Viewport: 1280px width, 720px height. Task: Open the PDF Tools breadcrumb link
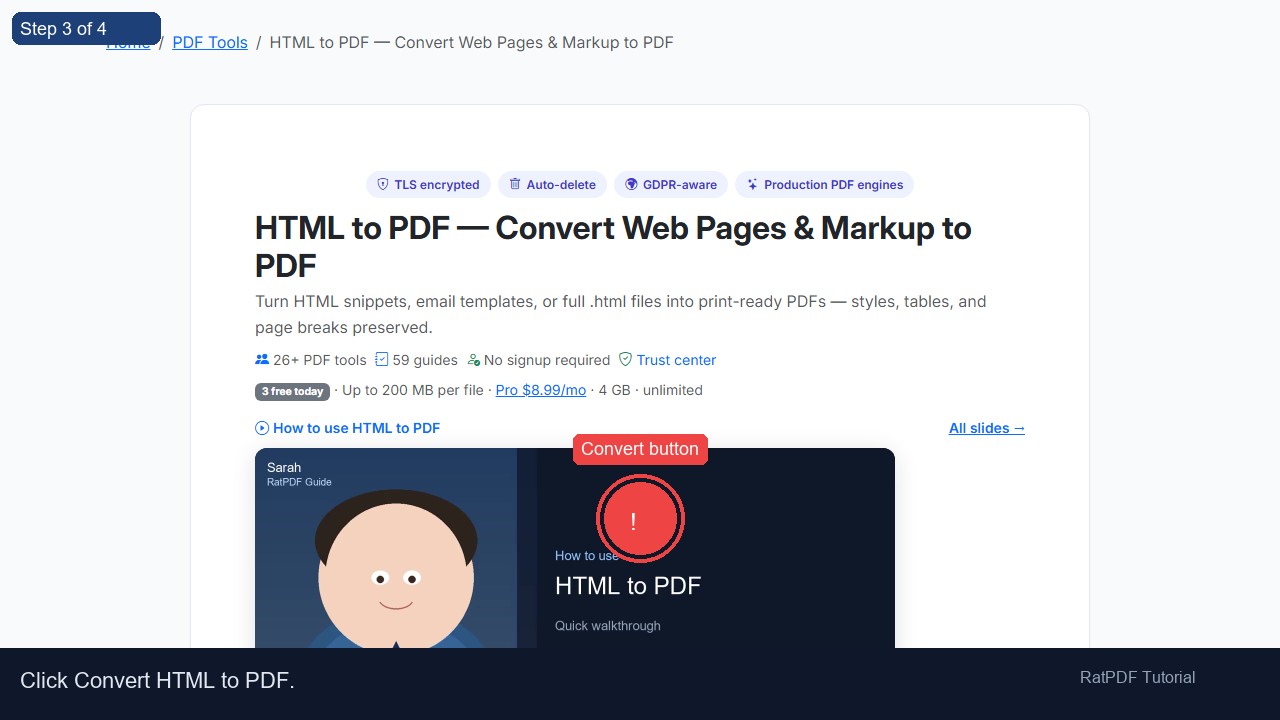[x=210, y=42]
